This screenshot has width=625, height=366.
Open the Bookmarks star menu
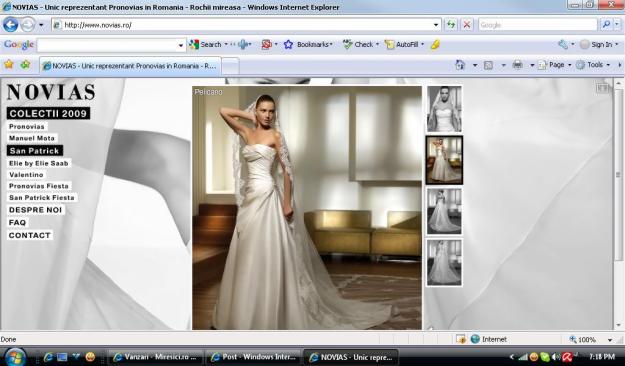pos(308,45)
